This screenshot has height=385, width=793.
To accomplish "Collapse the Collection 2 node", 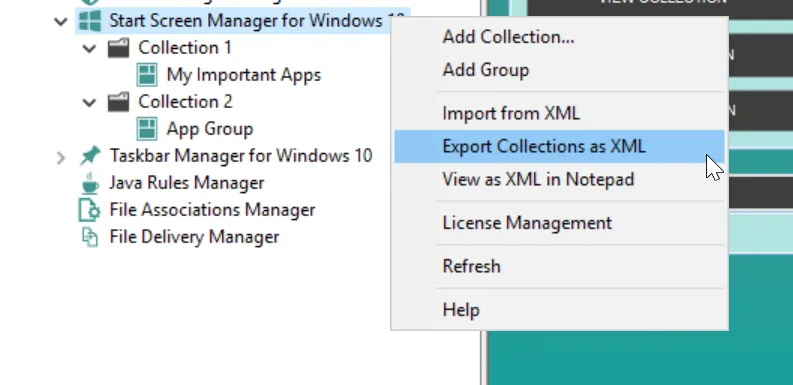I will (x=89, y=103).
